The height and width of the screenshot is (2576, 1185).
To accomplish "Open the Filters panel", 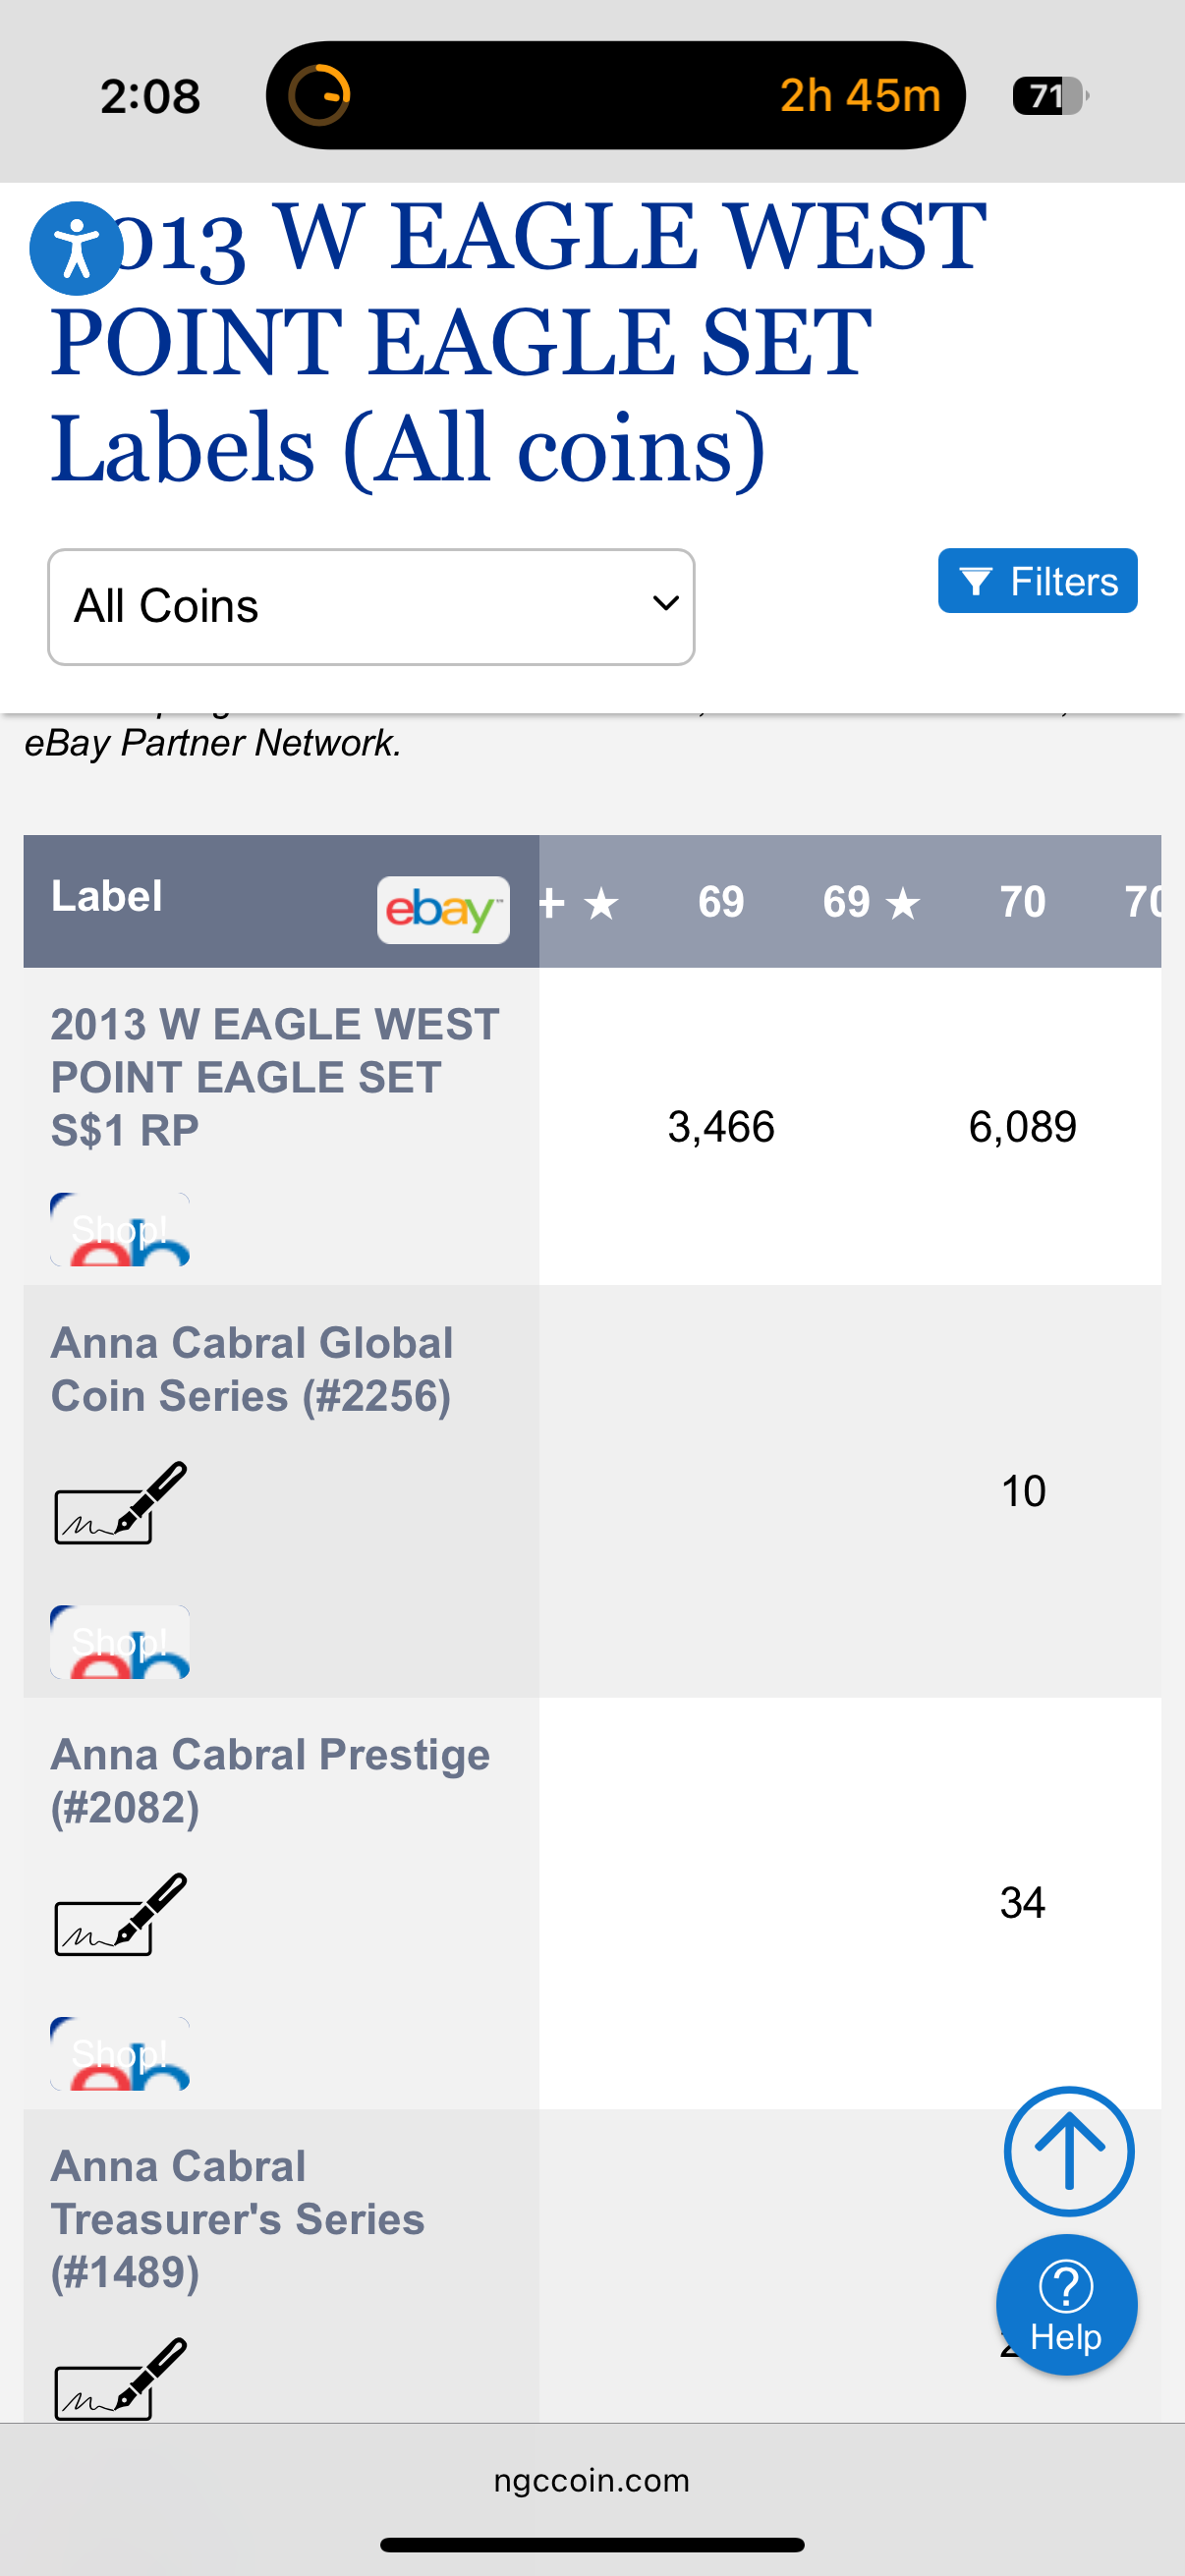I will (x=1037, y=580).
